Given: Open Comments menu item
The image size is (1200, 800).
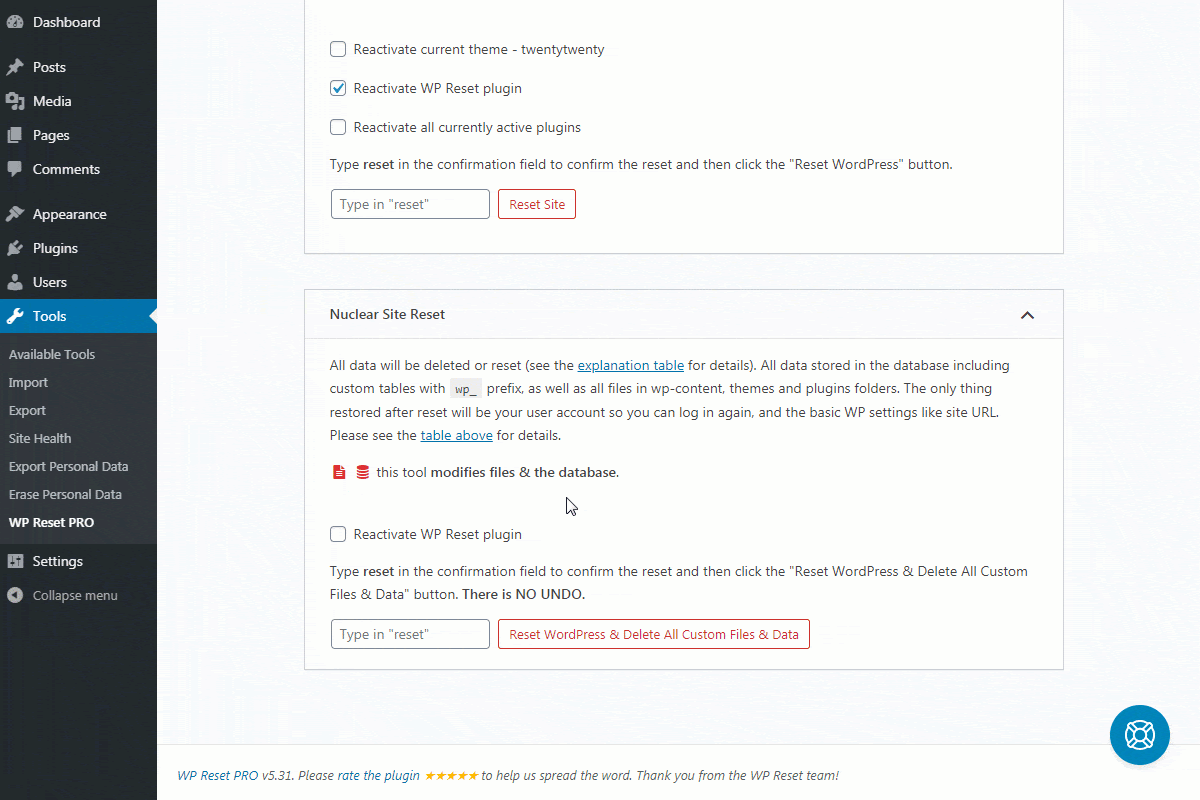Looking at the screenshot, I should pos(78,169).
